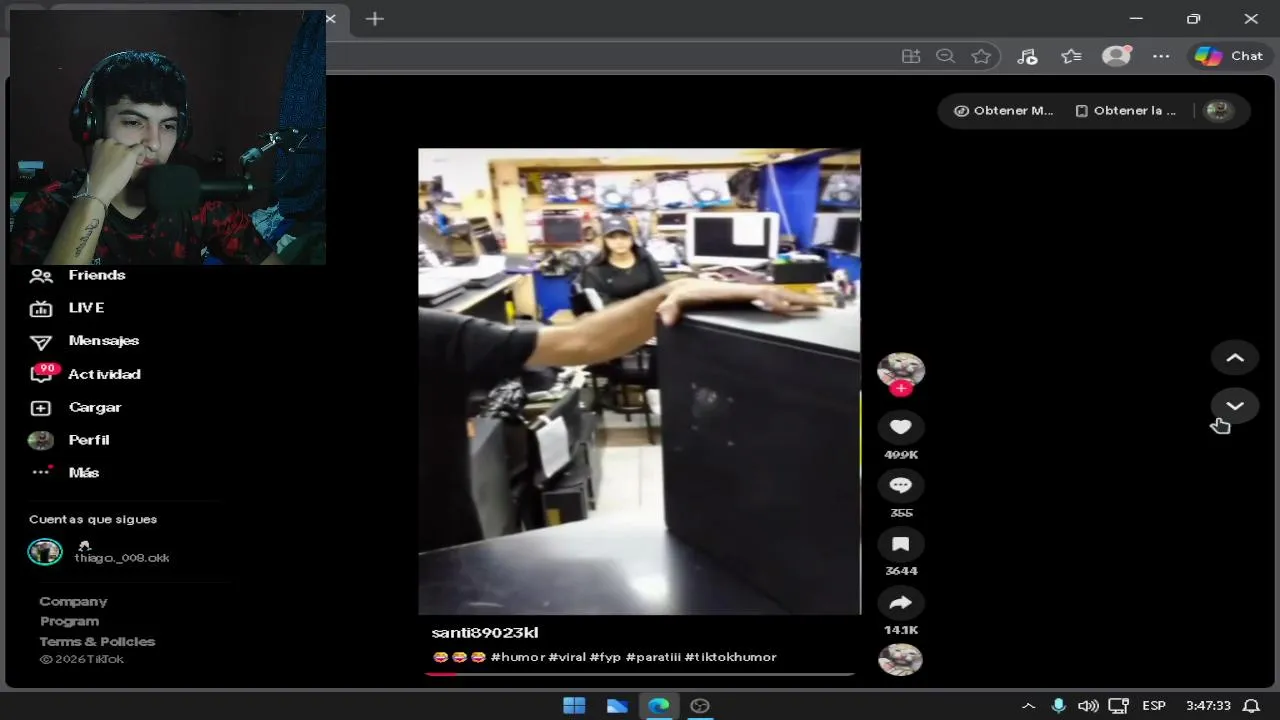Click the #tiktokhumor hashtag
Viewport: 1280px width, 720px height.
coord(731,657)
